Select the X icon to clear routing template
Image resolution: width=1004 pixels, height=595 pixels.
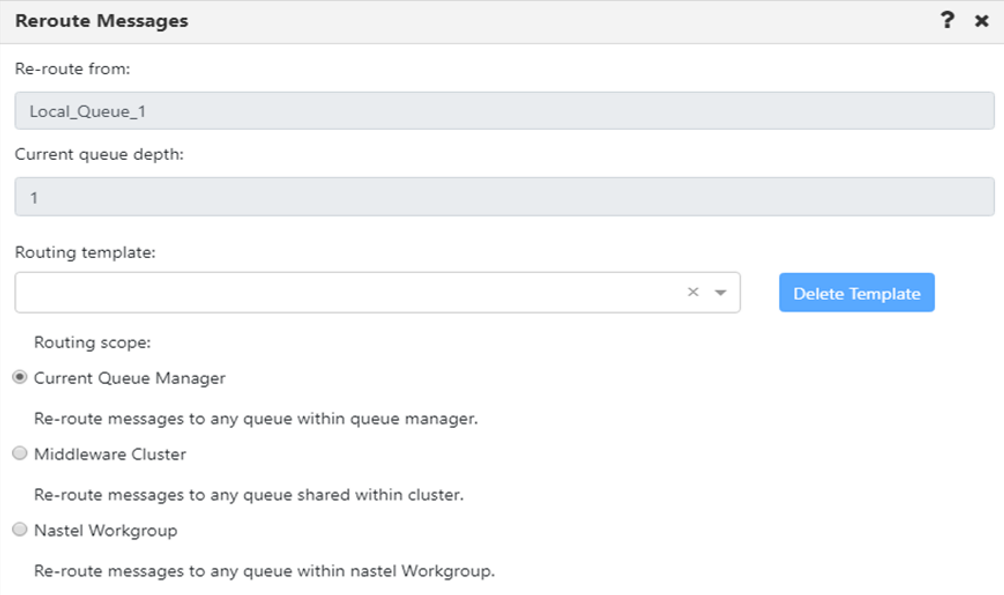click(x=695, y=292)
